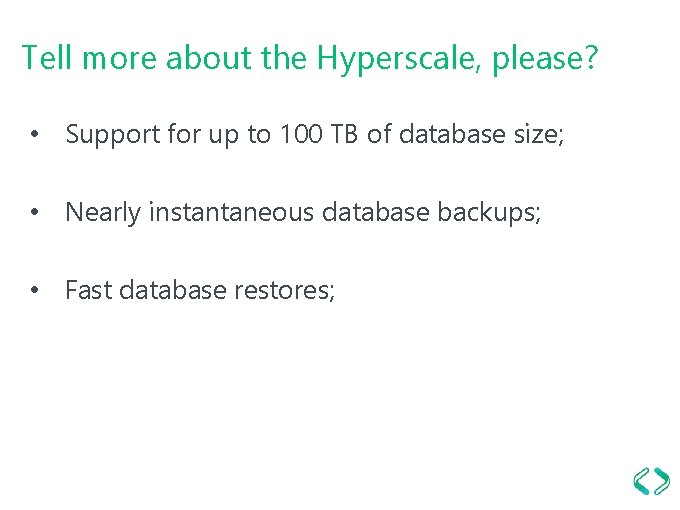This screenshot has width=680, height=510.
Task: Click the bullet before 'Nearly instantaneous'
Action: [35, 212]
